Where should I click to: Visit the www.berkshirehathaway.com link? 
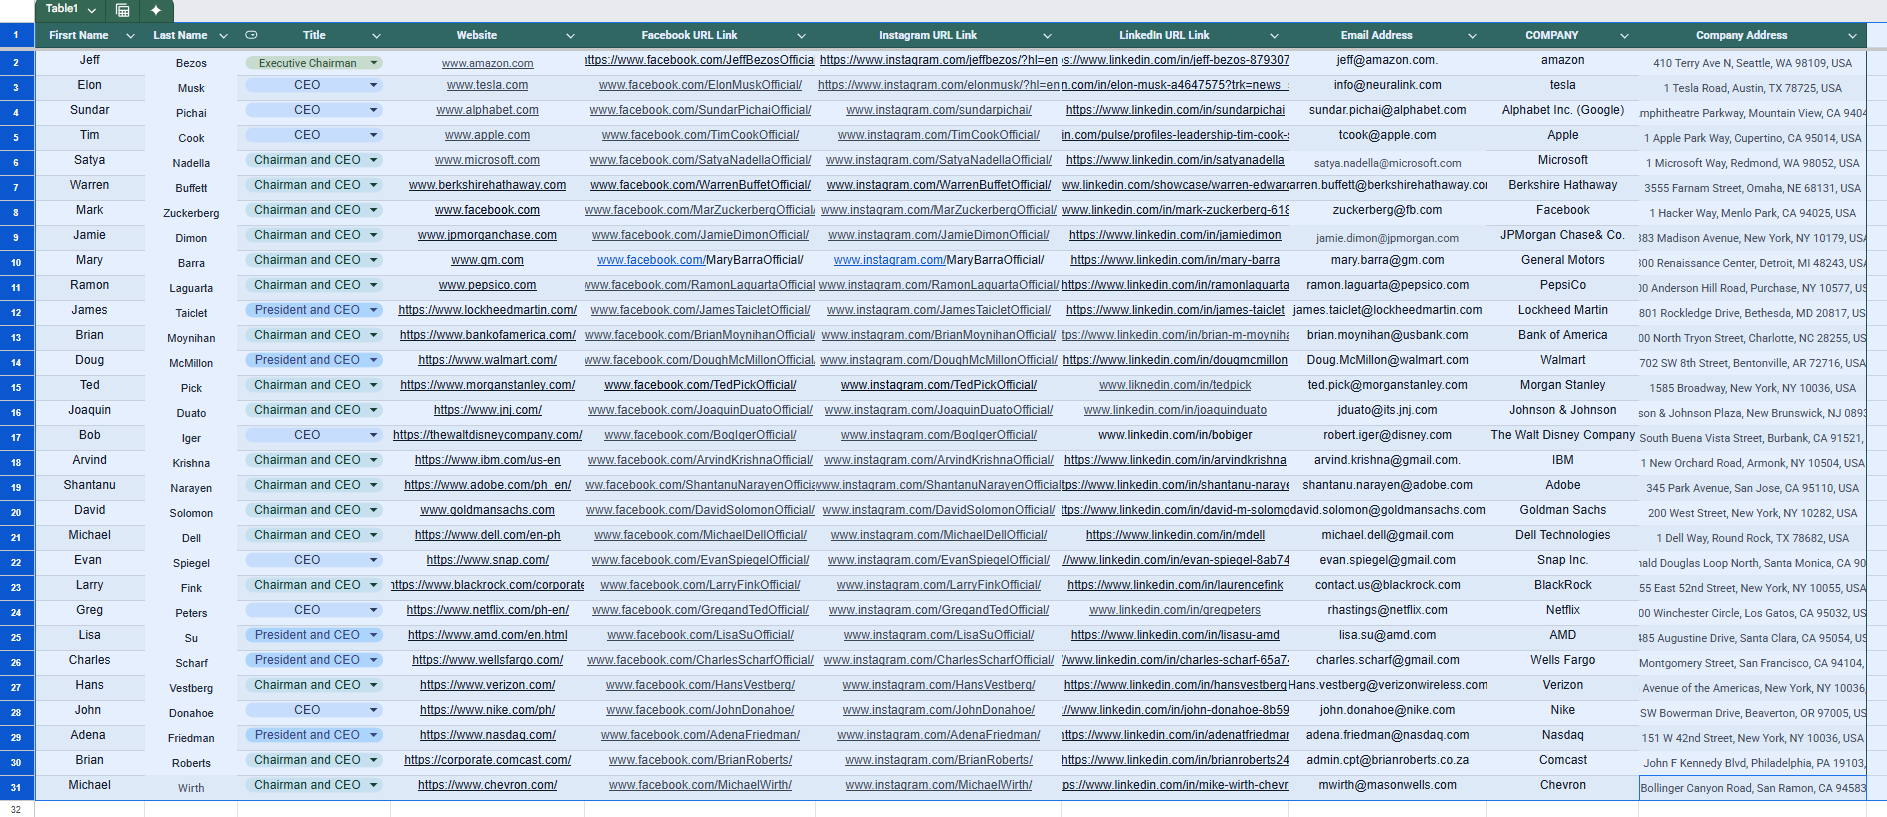488,185
